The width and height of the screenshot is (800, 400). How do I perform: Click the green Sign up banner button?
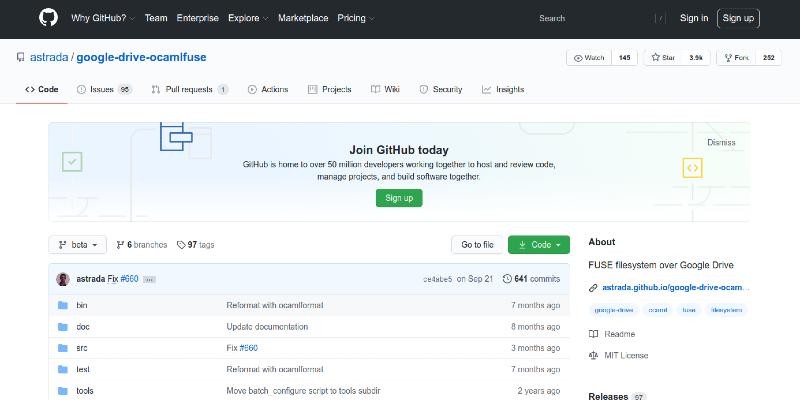pos(399,198)
